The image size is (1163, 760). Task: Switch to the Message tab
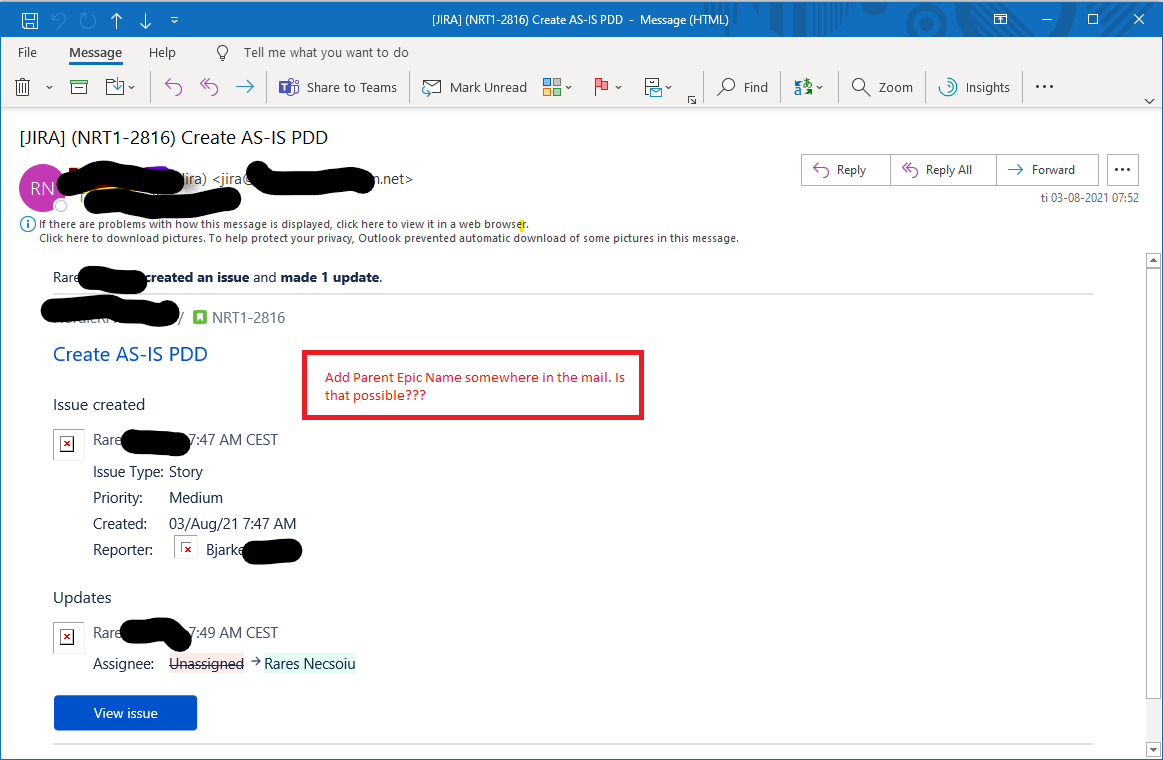click(95, 53)
